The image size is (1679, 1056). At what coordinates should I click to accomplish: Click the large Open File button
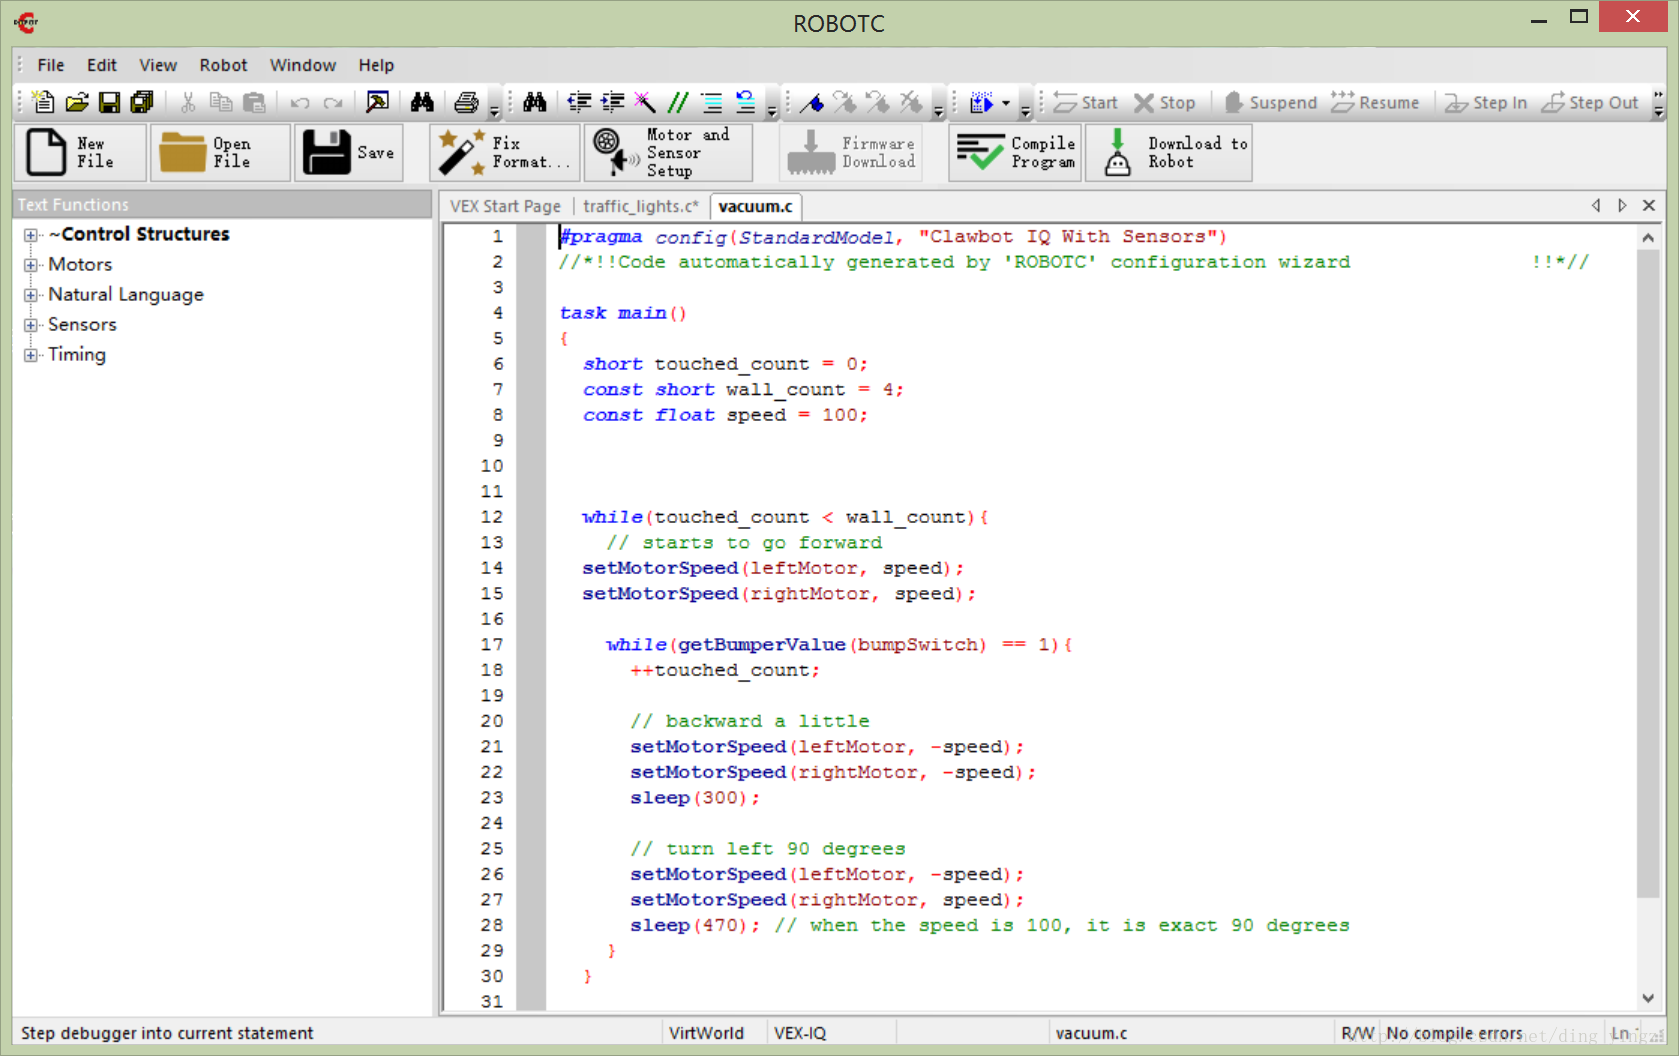[x=220, y=152]
